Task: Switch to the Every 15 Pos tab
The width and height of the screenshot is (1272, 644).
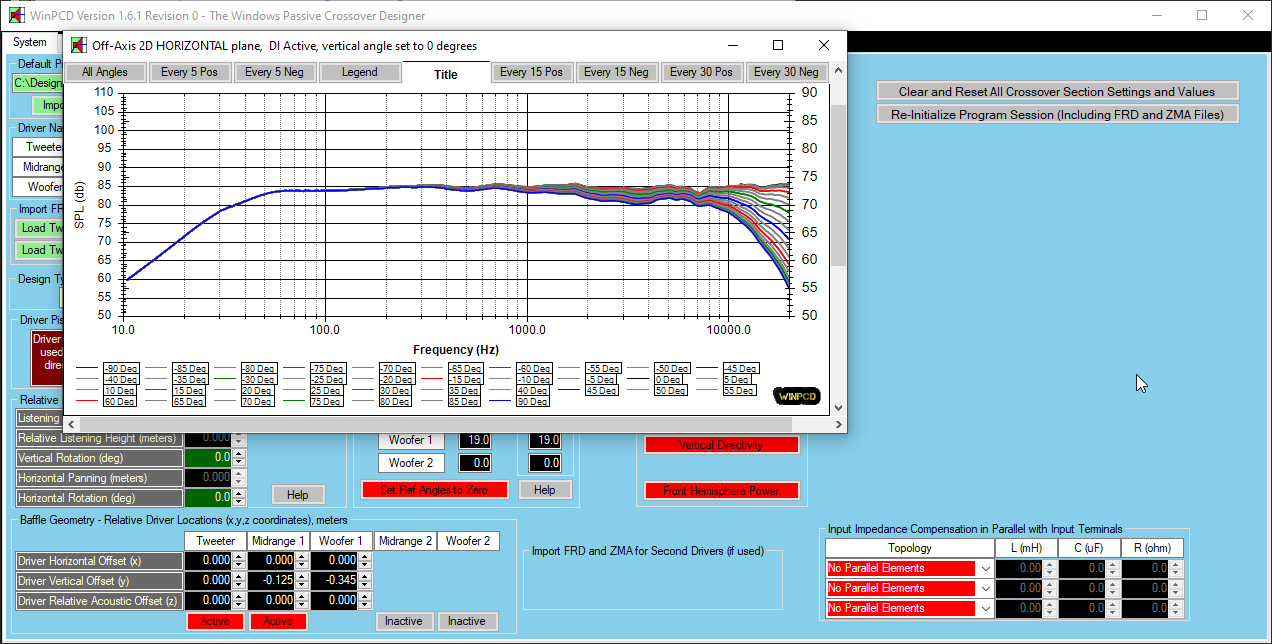Action: coord(531,72)
